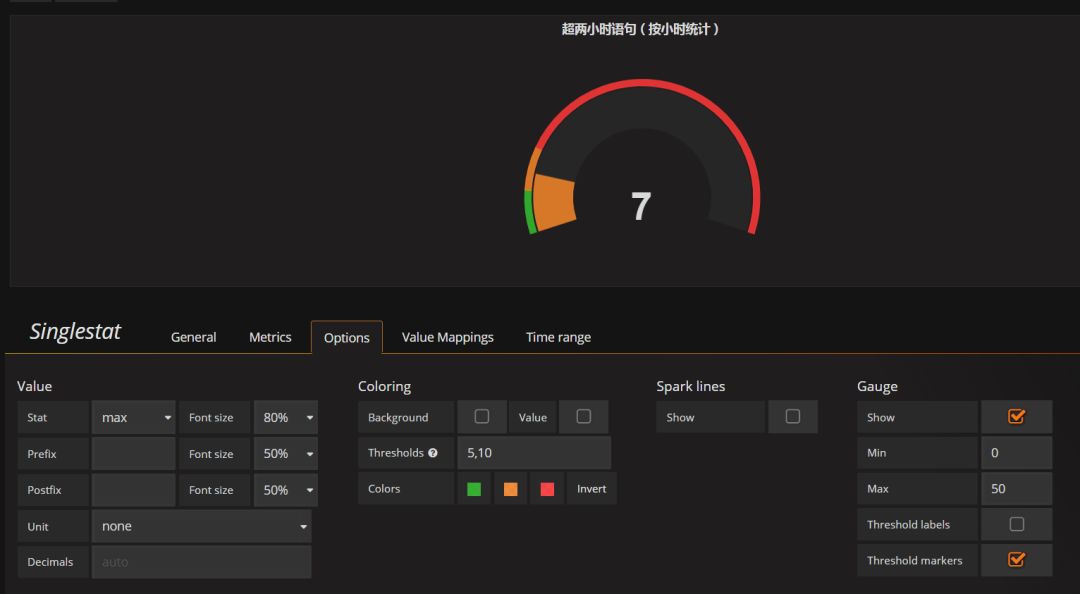Click the Threshold markers label

point(915,560)
